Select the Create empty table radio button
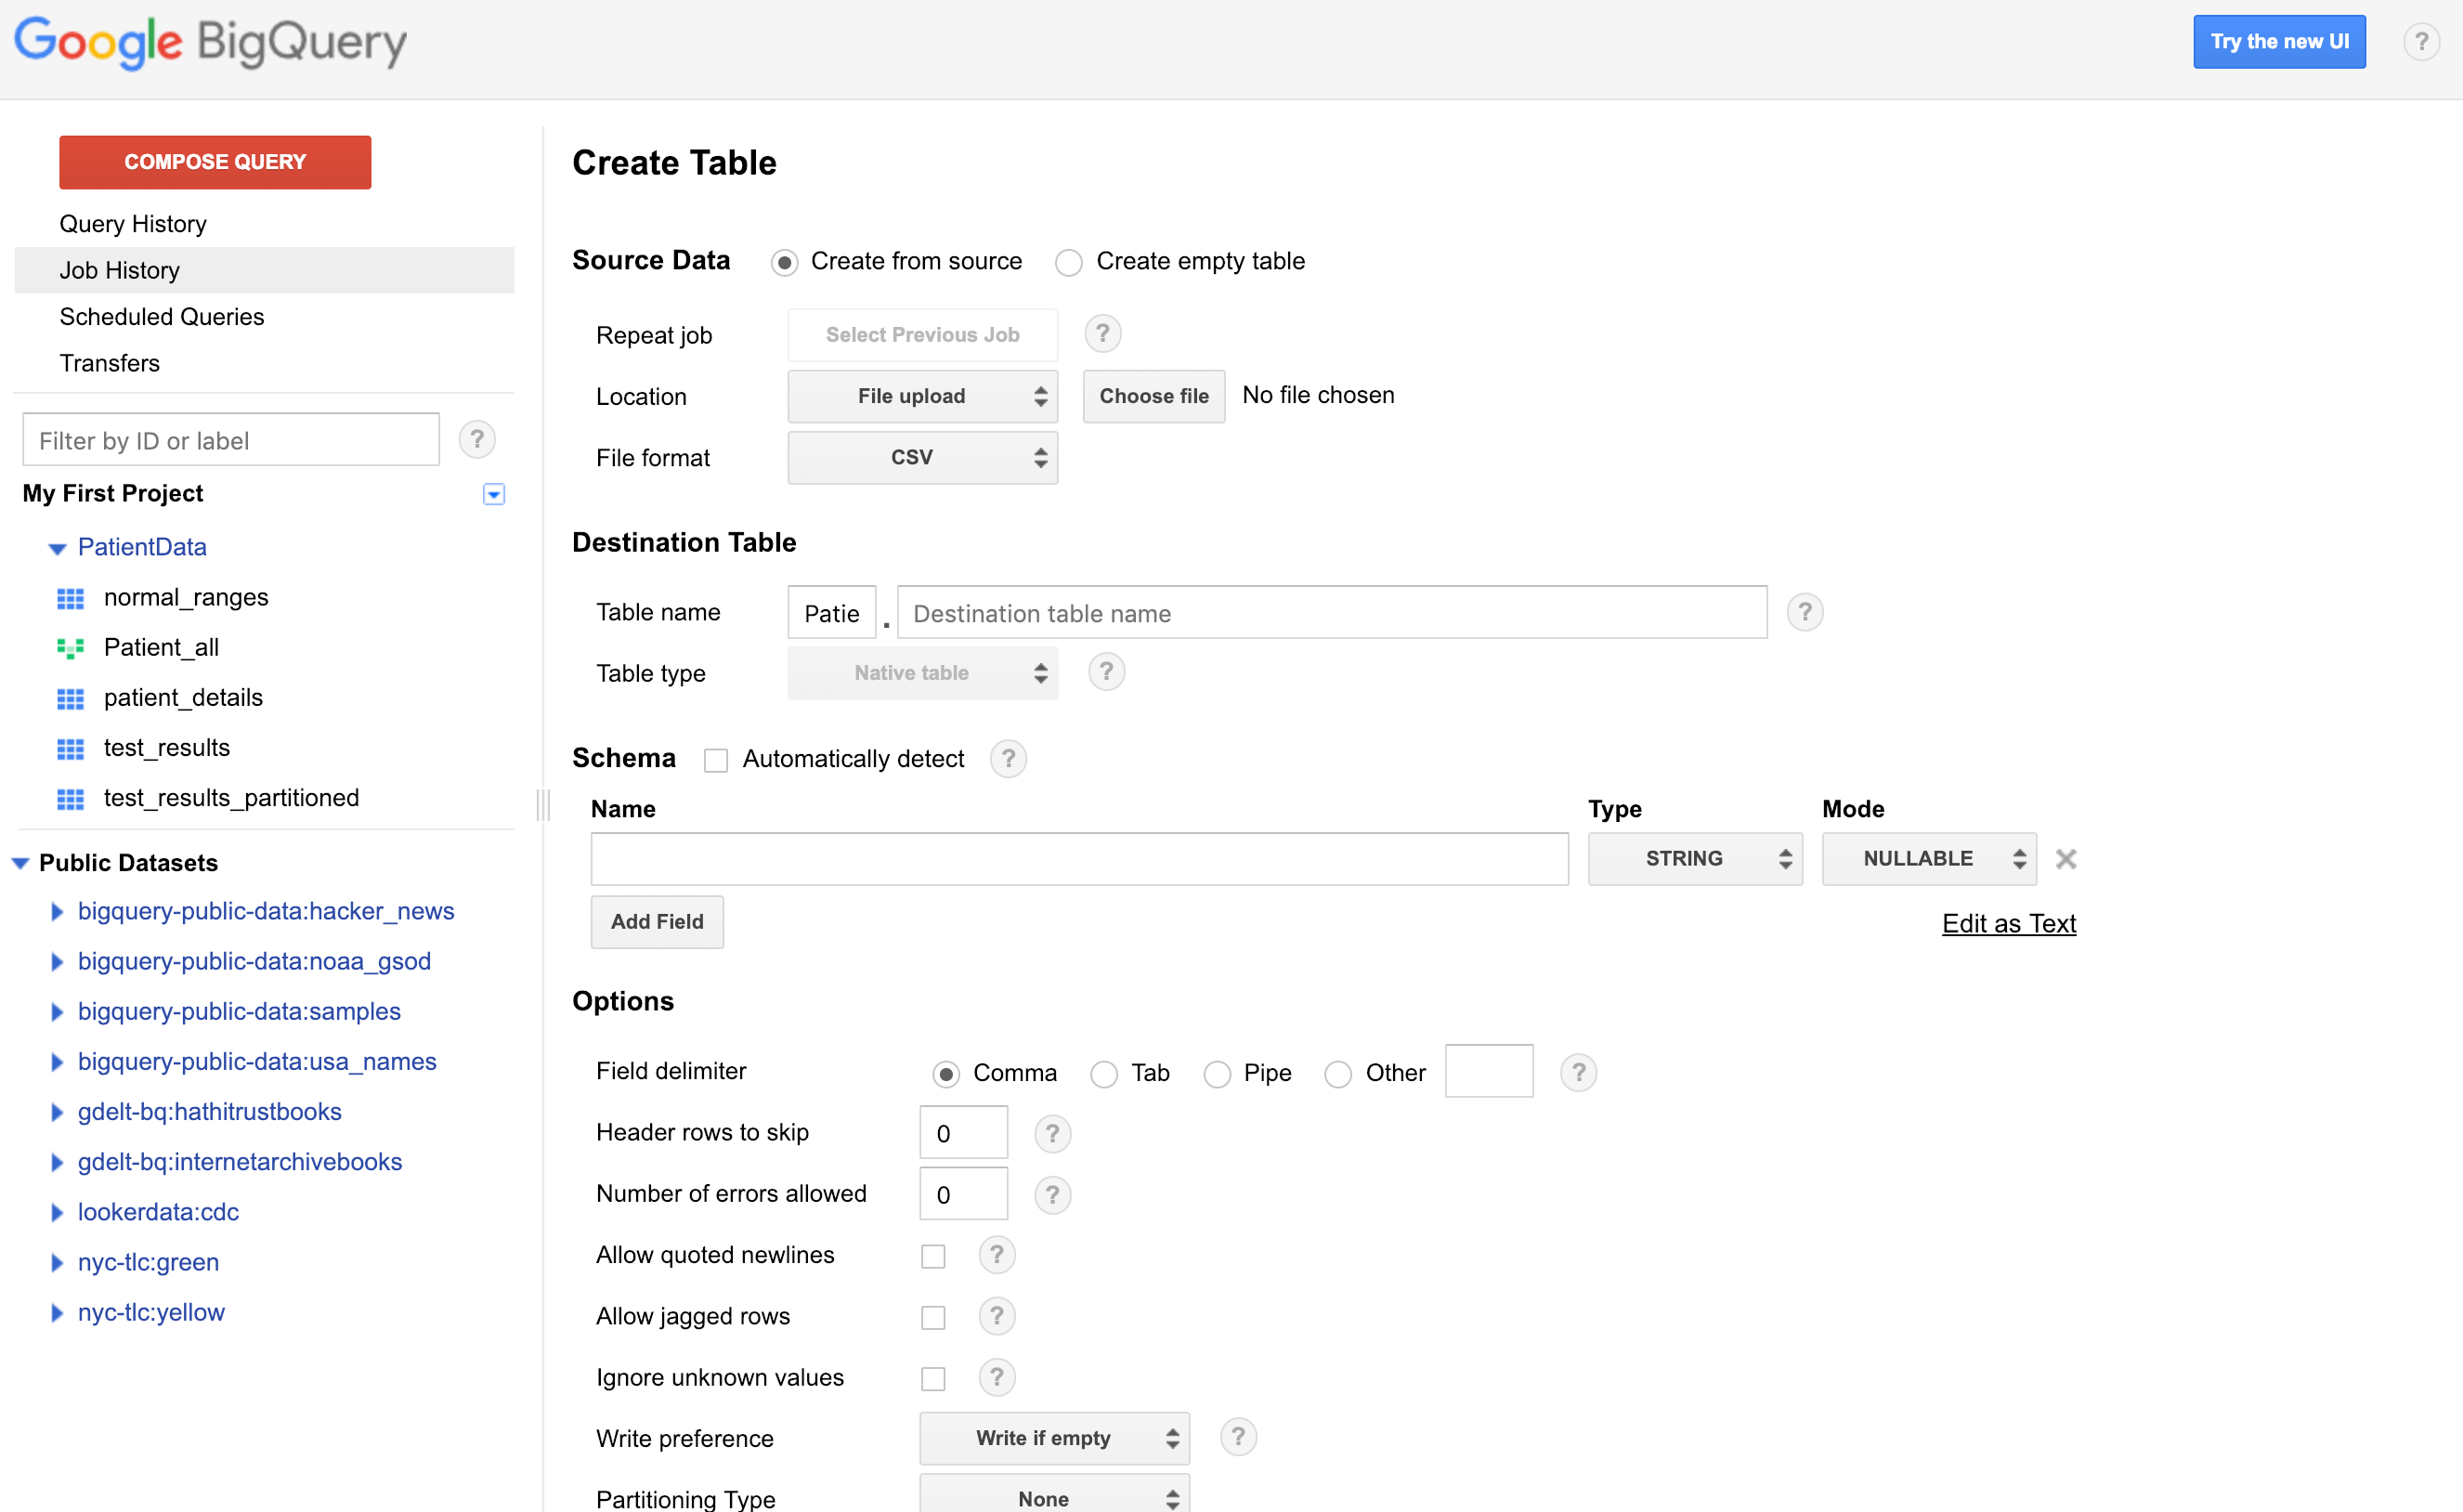 click(x=1068, y=262)
